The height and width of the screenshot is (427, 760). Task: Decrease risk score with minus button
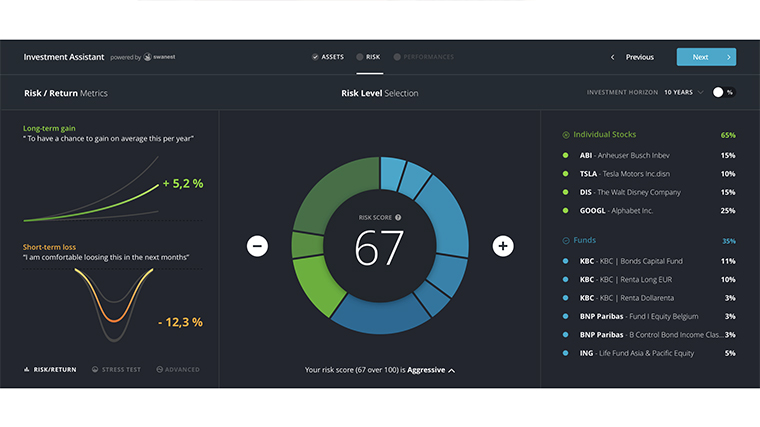[x=257, y=246]
